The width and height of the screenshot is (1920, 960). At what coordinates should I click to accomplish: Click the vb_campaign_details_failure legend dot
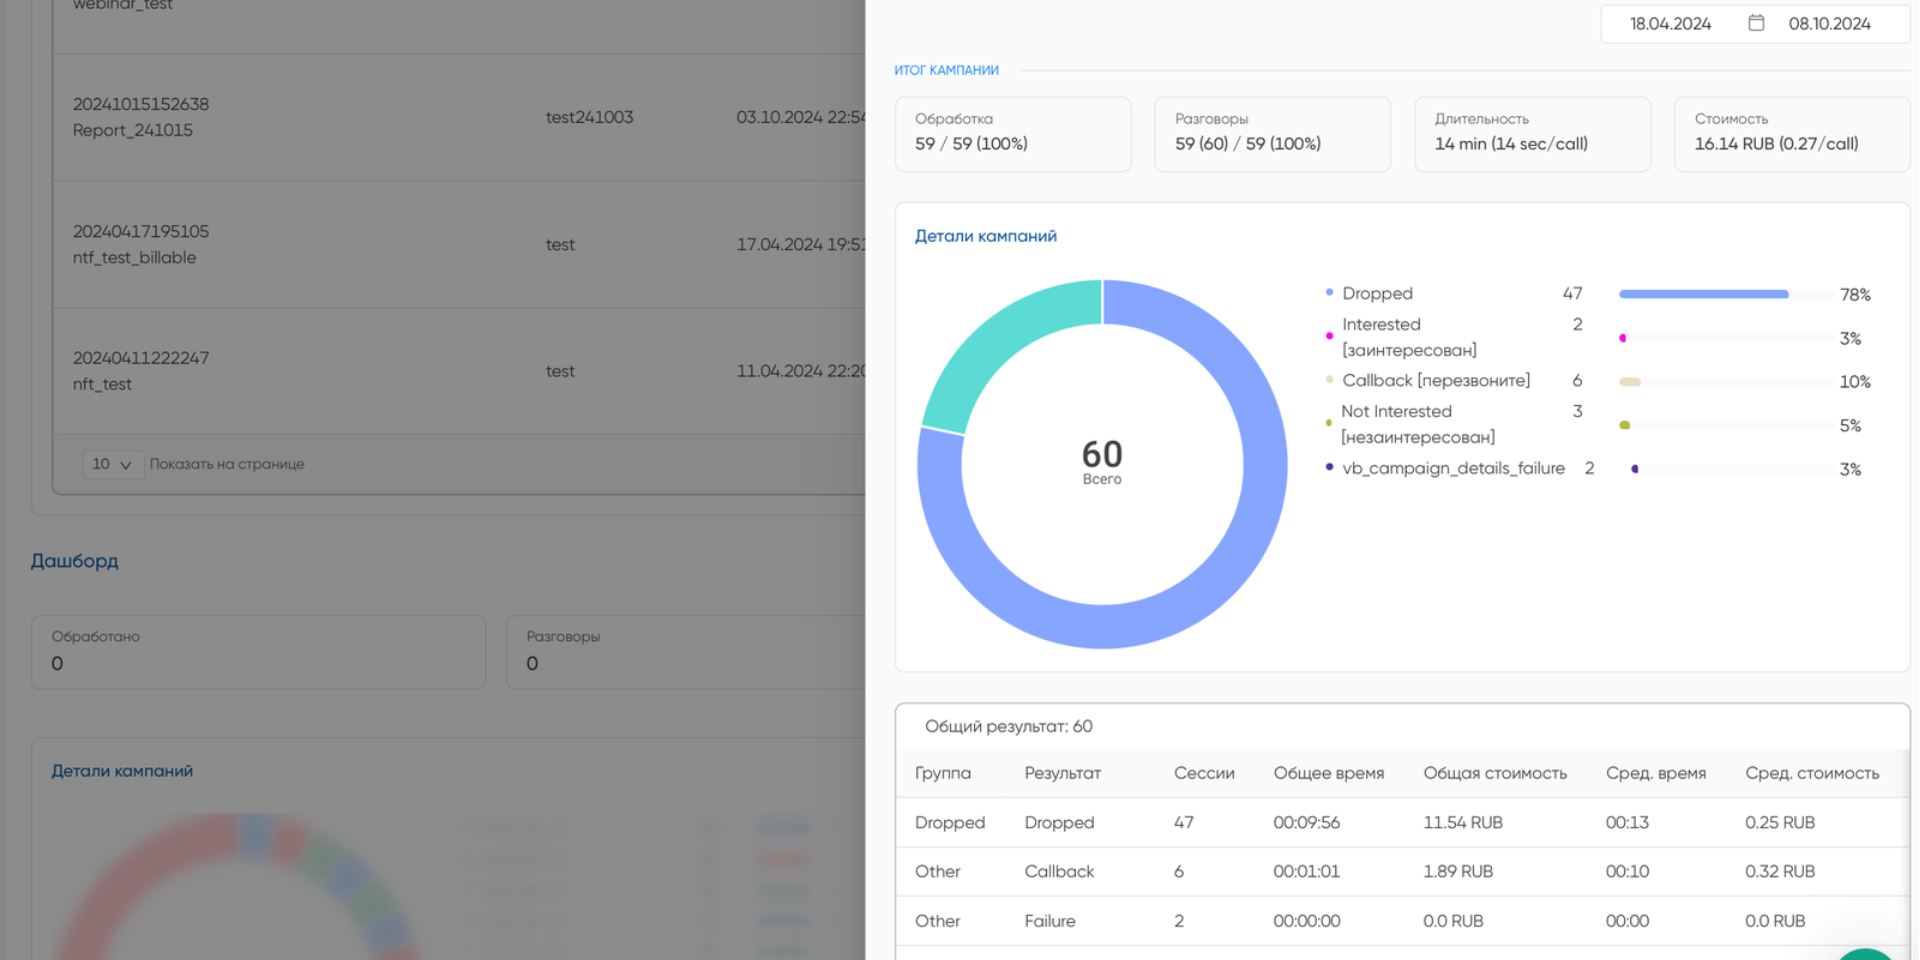pyautogui.click(x=1329, y=467)
